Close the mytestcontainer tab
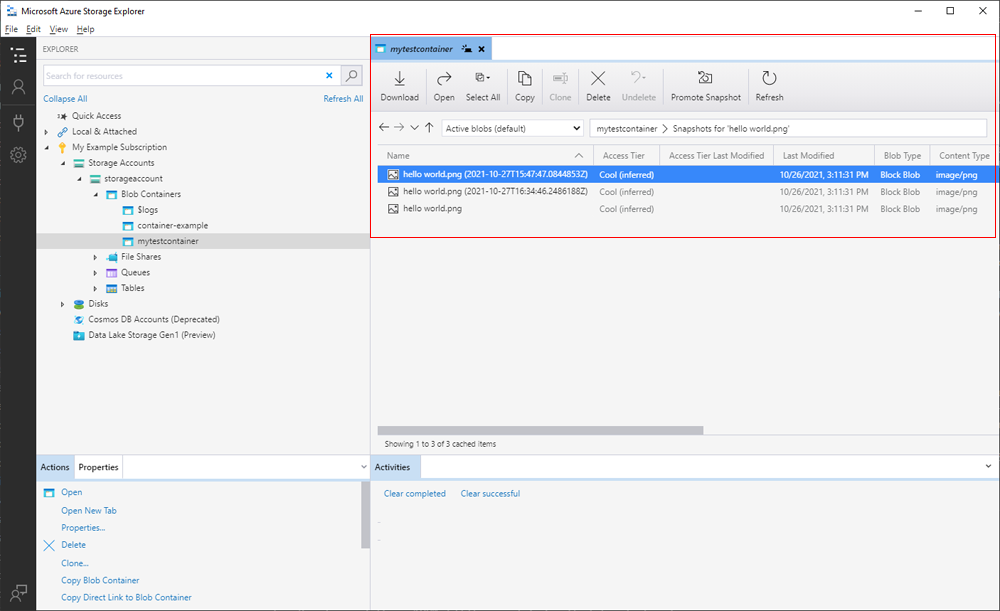The width and height of the screenshot is (1000, 611). coord(482,49)
